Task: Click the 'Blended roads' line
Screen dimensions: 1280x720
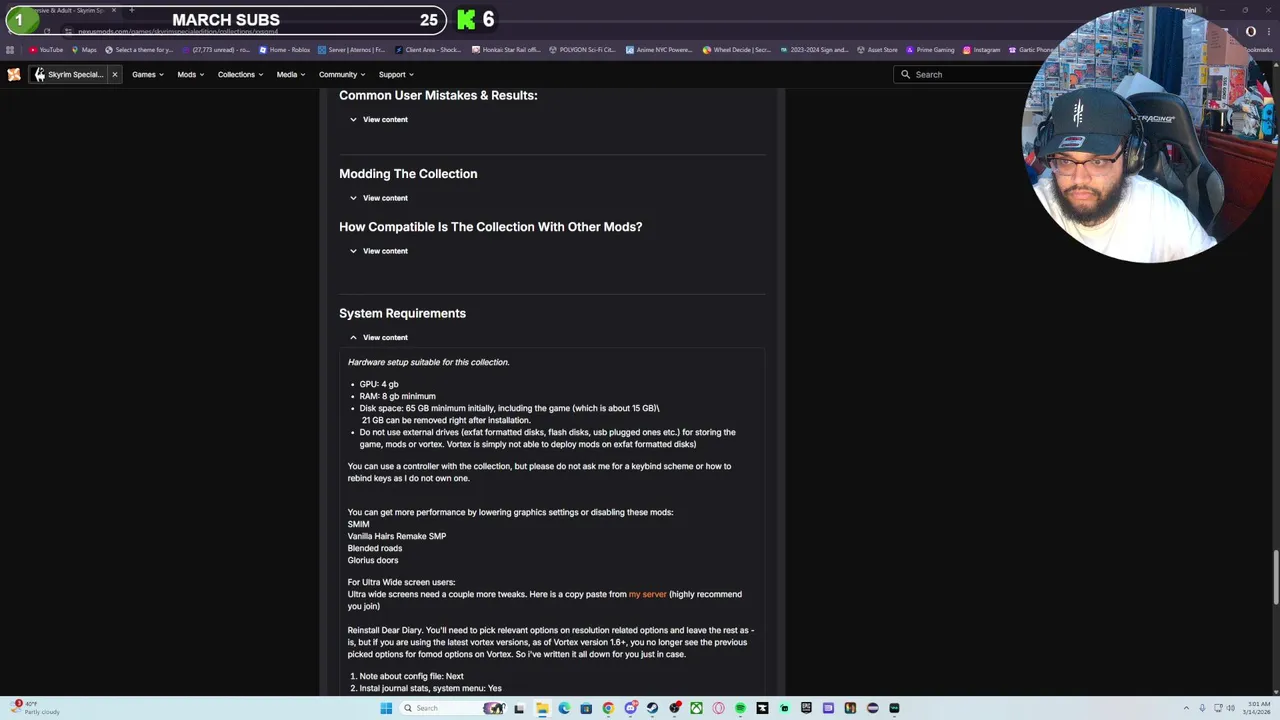Action: pos(375,548)
